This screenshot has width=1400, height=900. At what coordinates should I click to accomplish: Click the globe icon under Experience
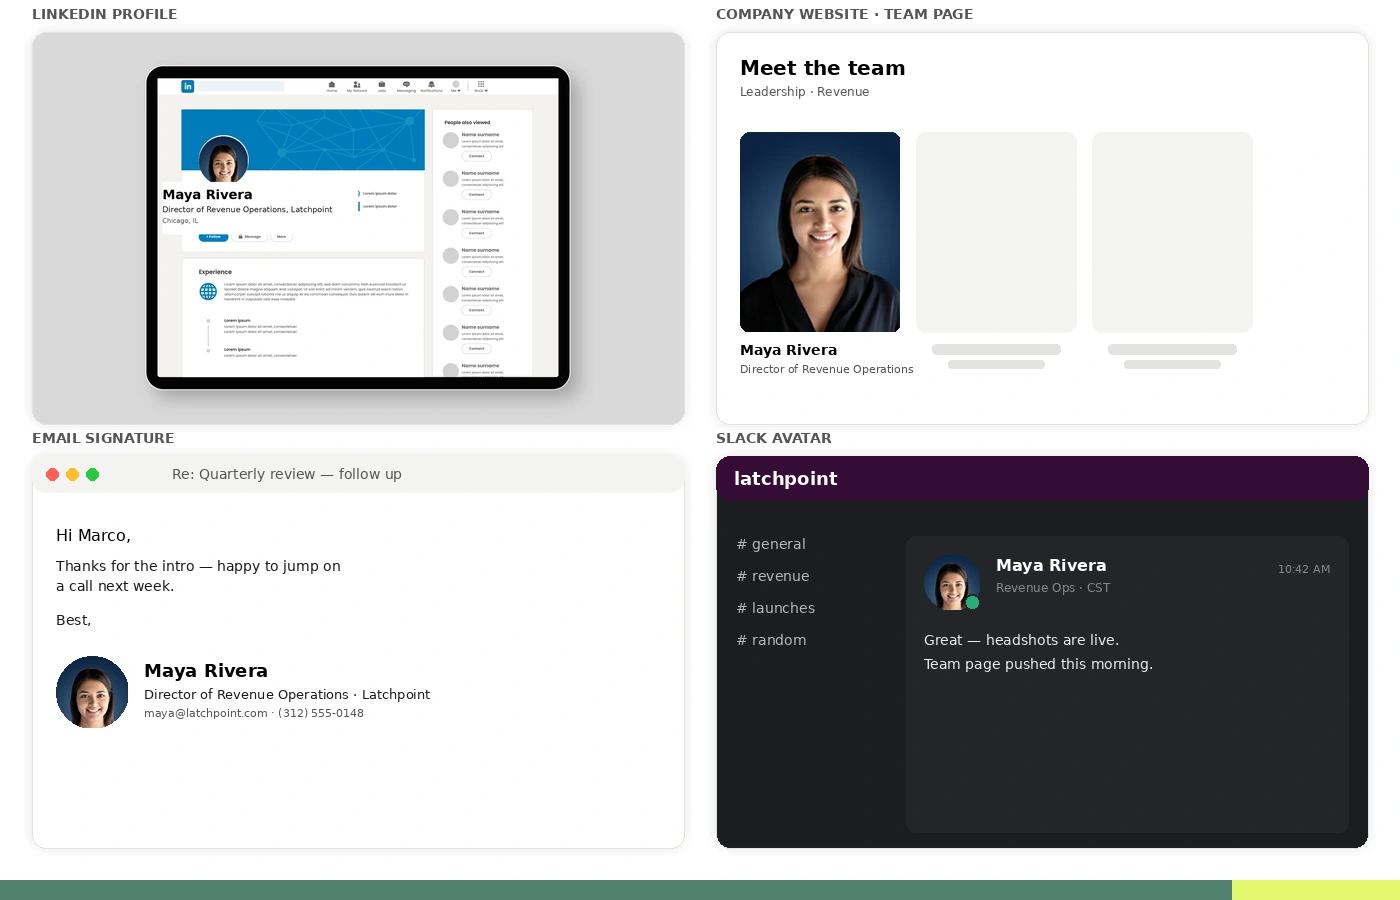(x=208, y=291)
